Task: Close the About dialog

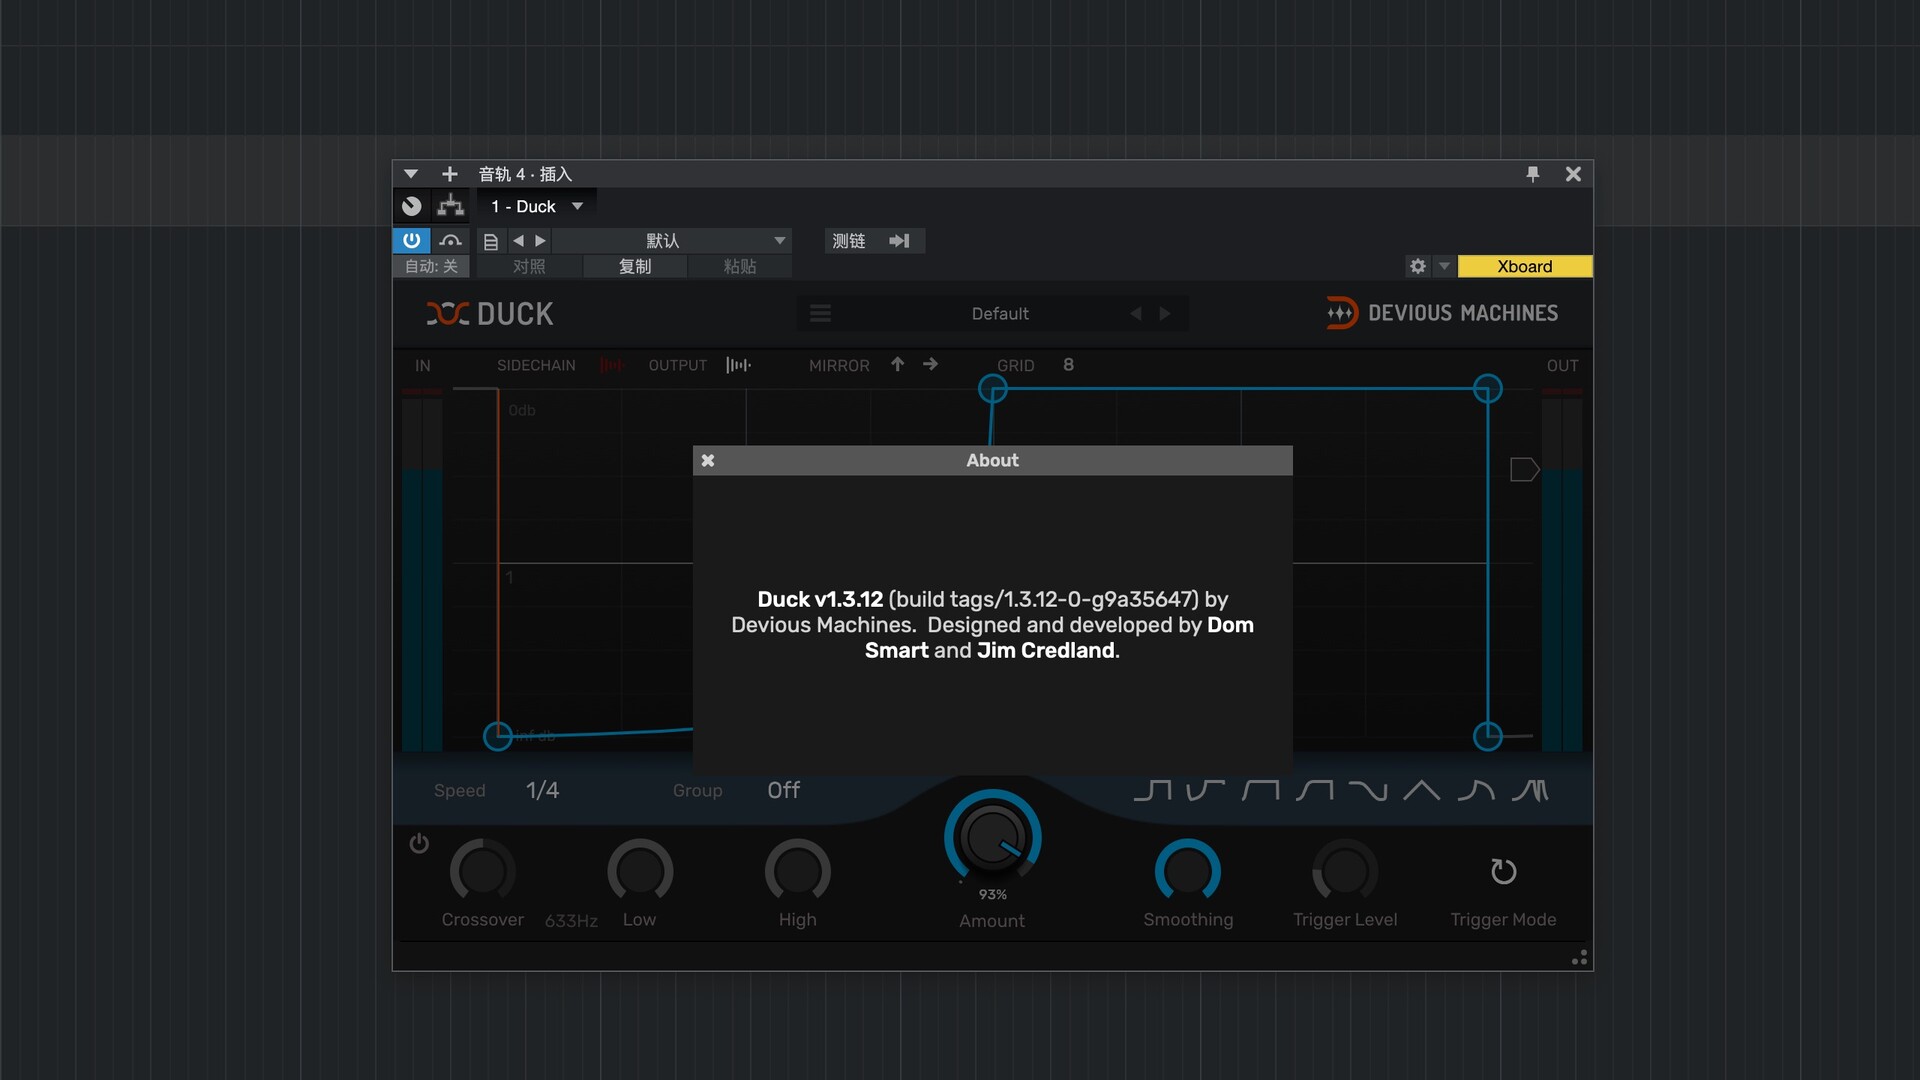Action: pos(708,461)
